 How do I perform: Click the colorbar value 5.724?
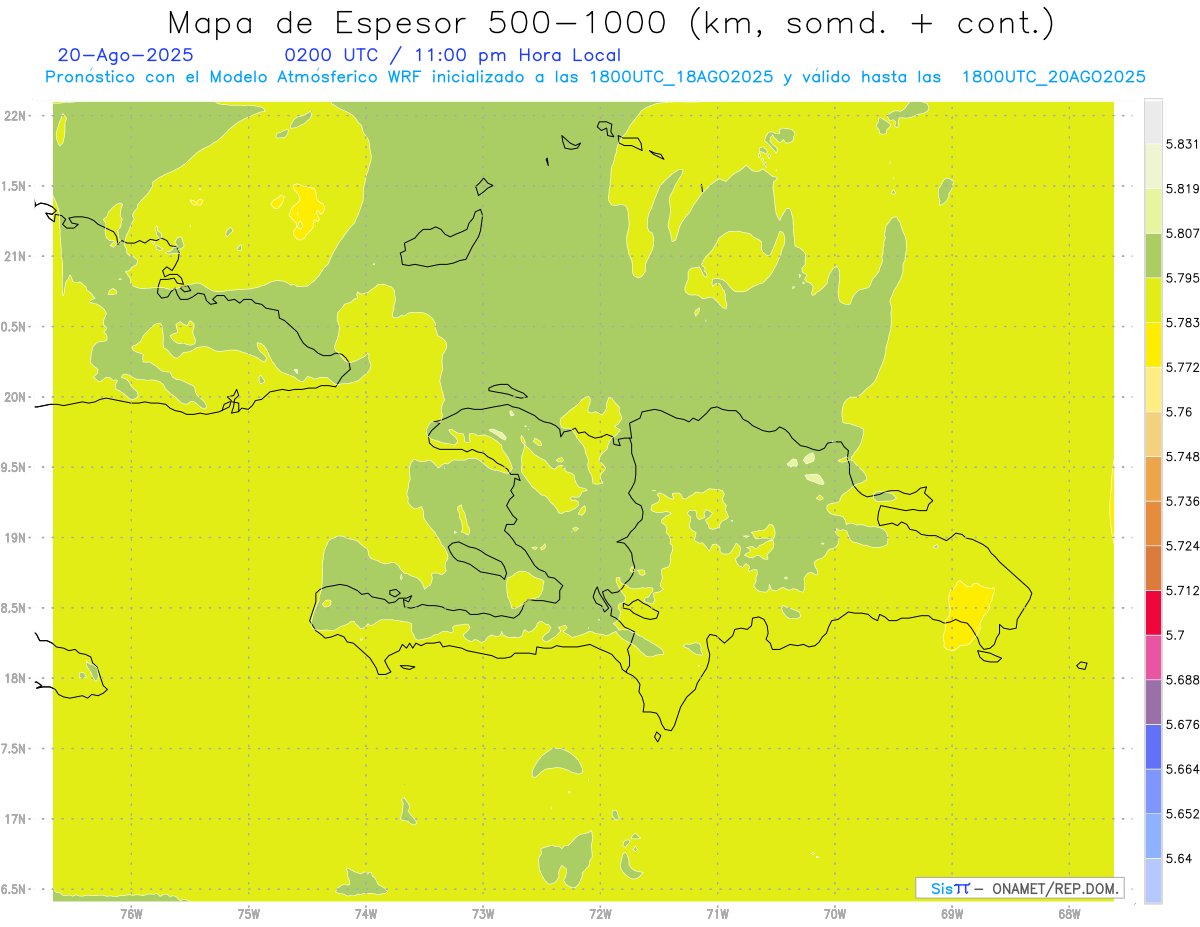(x=1182, y=545)
